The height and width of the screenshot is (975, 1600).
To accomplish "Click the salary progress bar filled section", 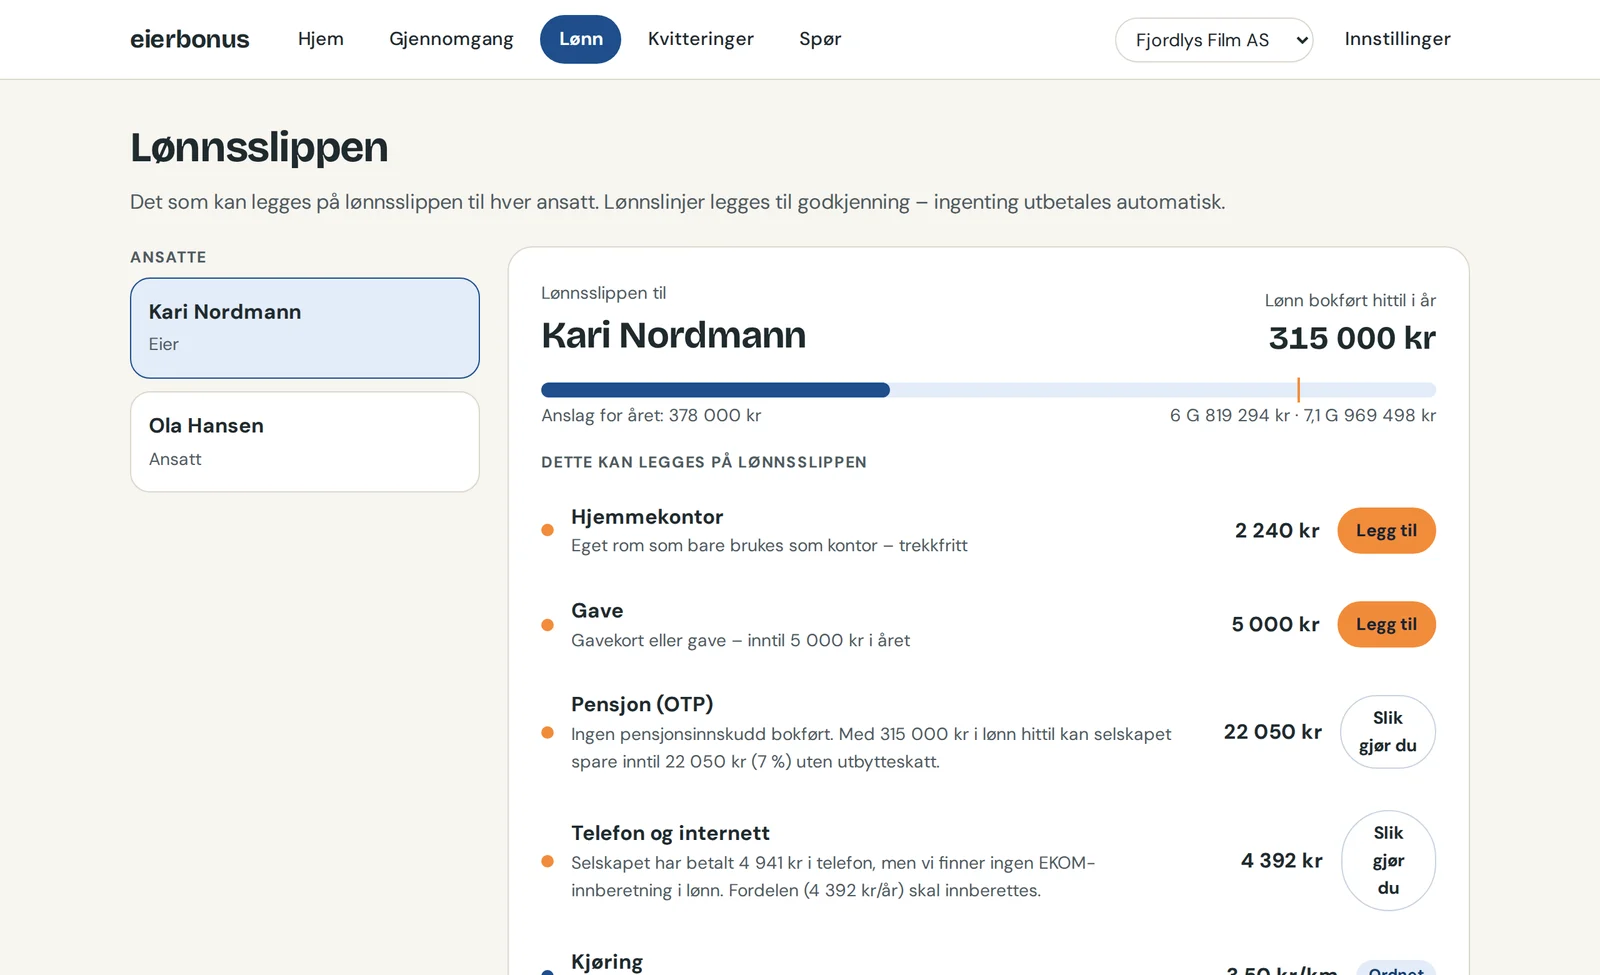I will pyautogui.click(x=715, y=390).
